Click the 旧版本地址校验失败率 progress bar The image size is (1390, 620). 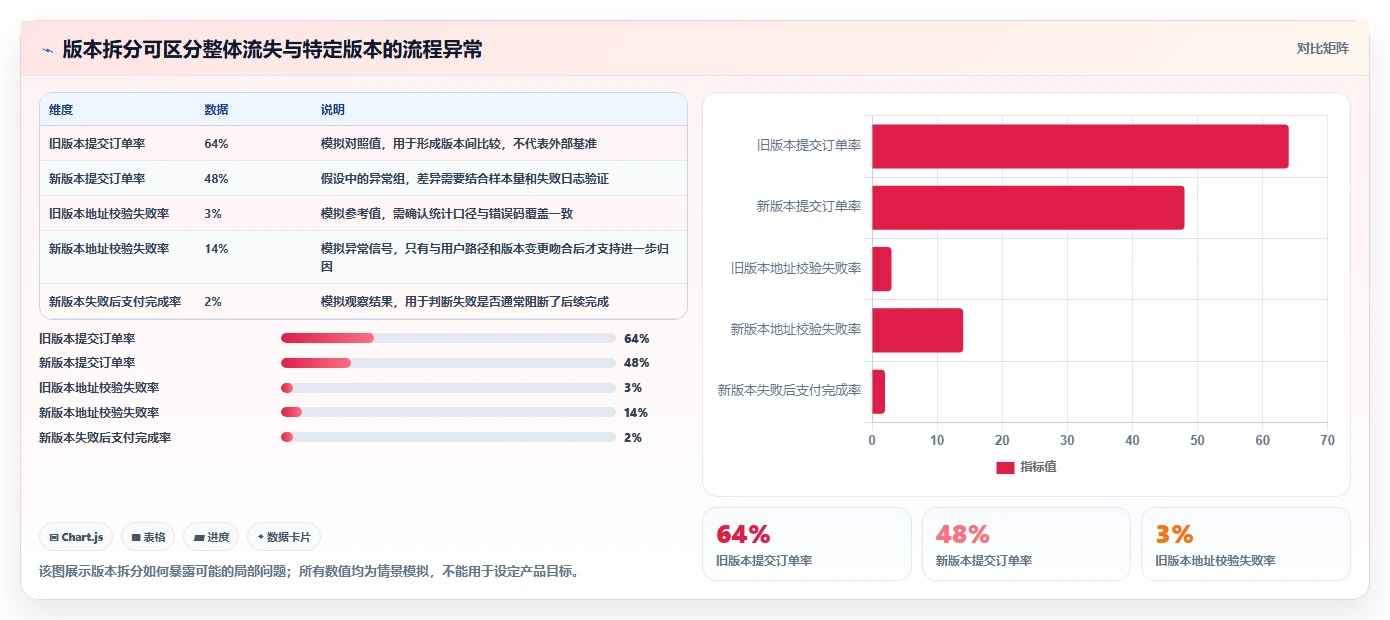(x=448, y=388)
